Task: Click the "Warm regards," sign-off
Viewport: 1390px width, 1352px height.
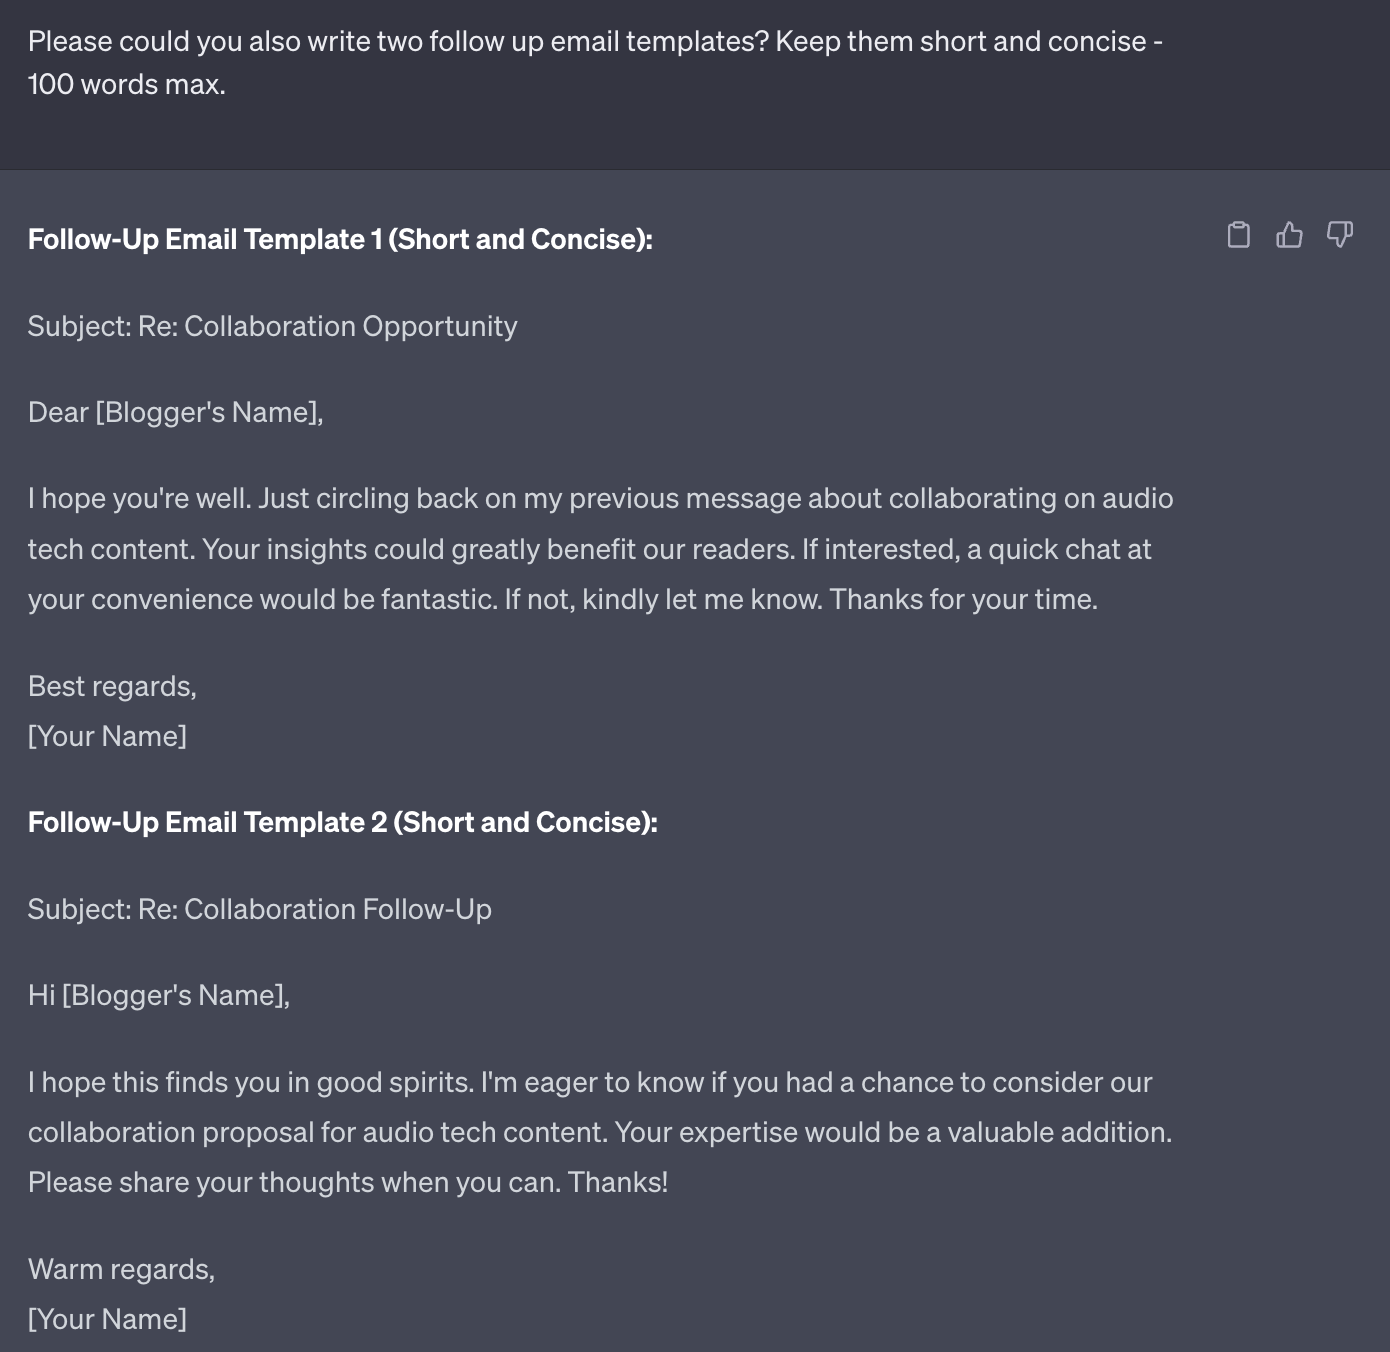Action: (x=121, y=1269)
